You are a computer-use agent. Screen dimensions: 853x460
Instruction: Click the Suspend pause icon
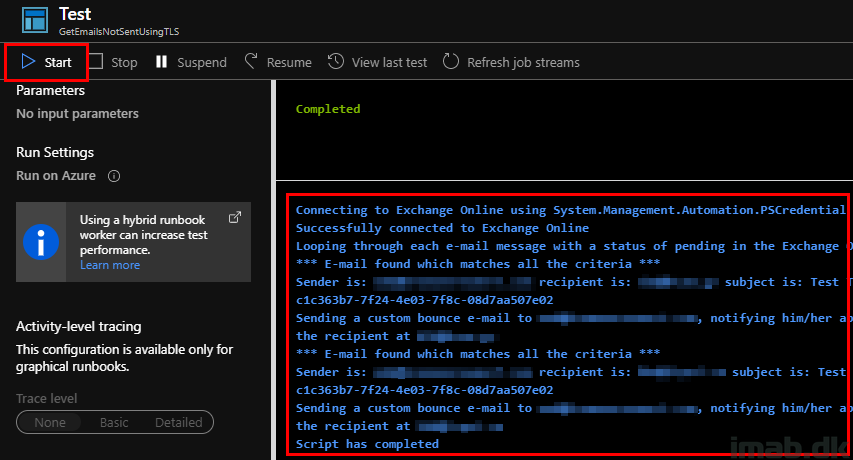tap(162, 61)
